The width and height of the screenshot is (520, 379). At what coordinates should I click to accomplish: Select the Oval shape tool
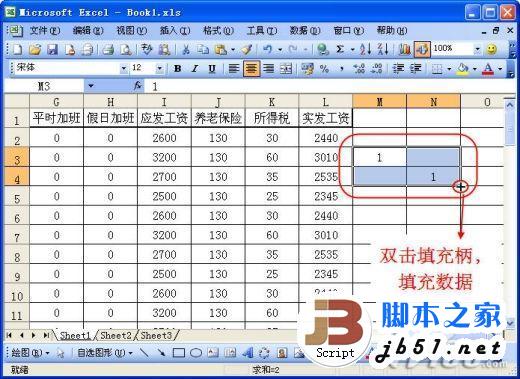tap(196, 353)
